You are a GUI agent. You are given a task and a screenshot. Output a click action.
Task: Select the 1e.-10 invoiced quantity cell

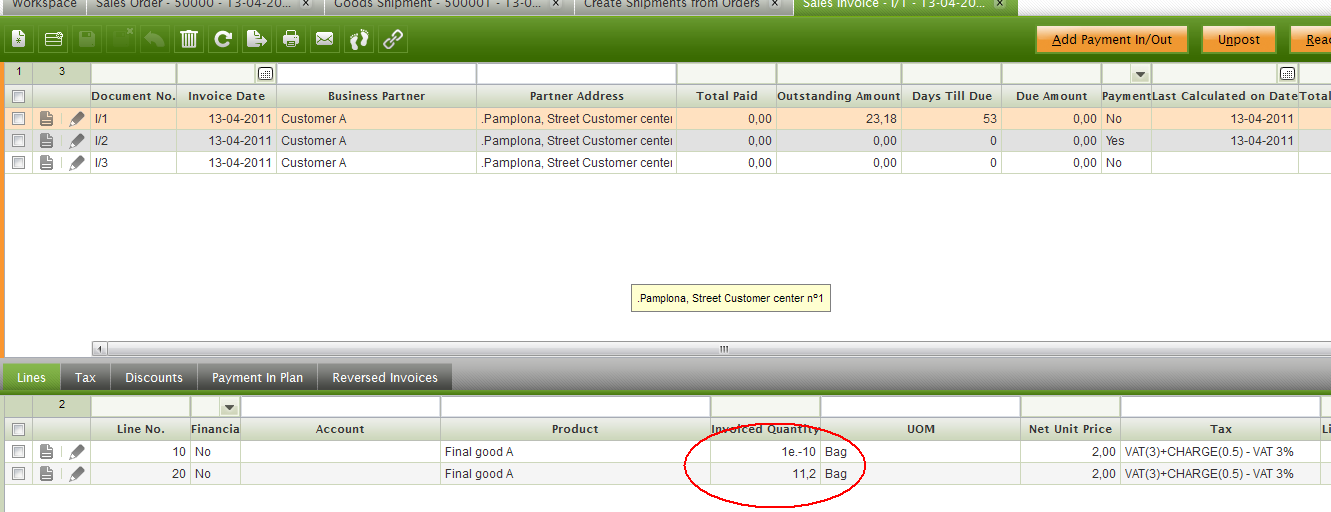[x=765, y=452]
